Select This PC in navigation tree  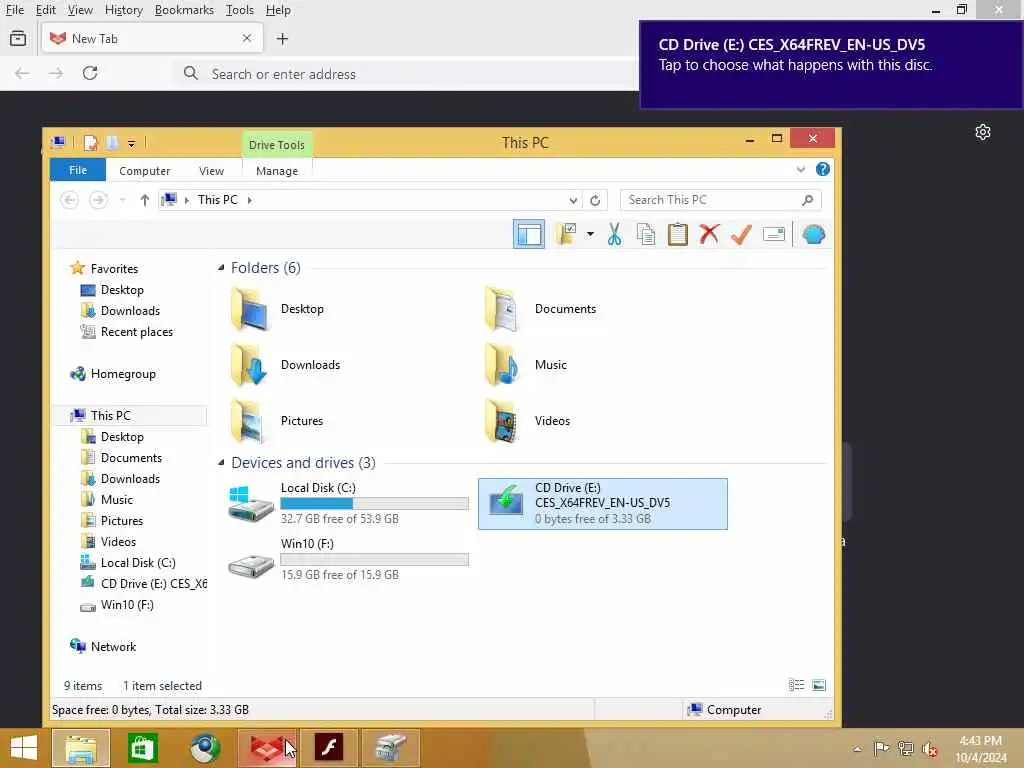(x=101, y=415)
